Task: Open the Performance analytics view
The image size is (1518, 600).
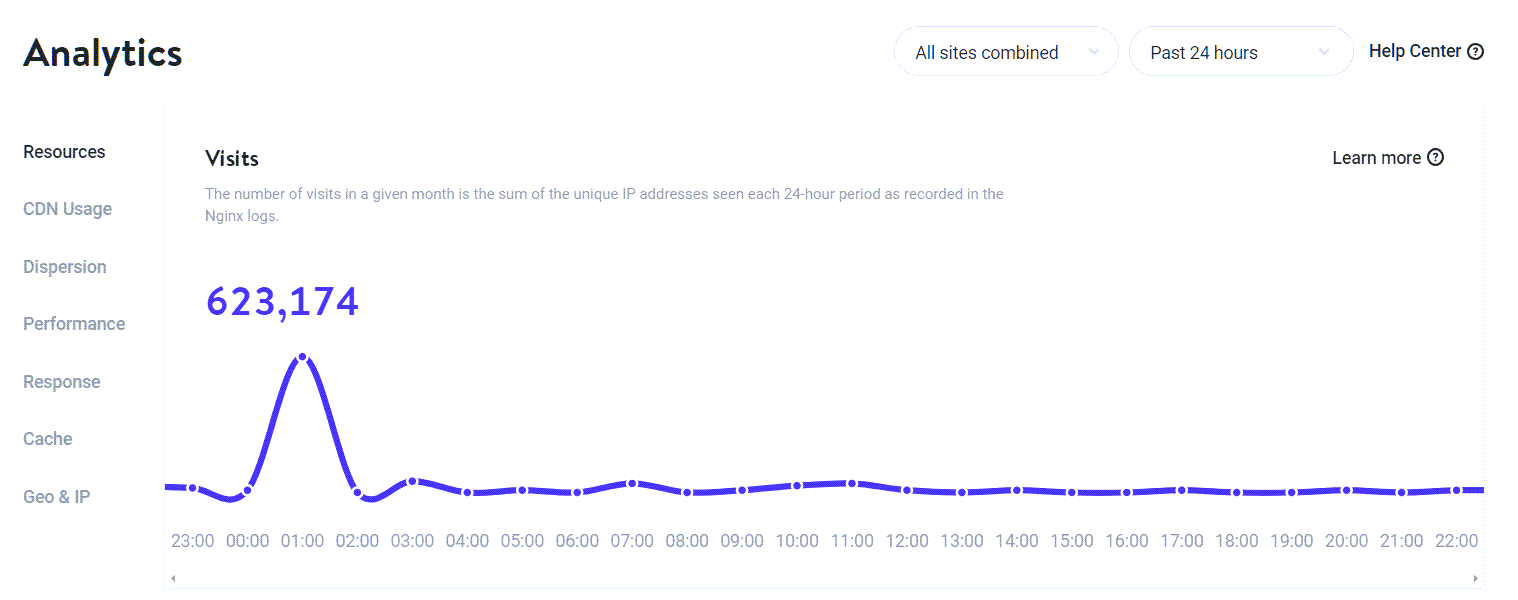Action: 74,323
